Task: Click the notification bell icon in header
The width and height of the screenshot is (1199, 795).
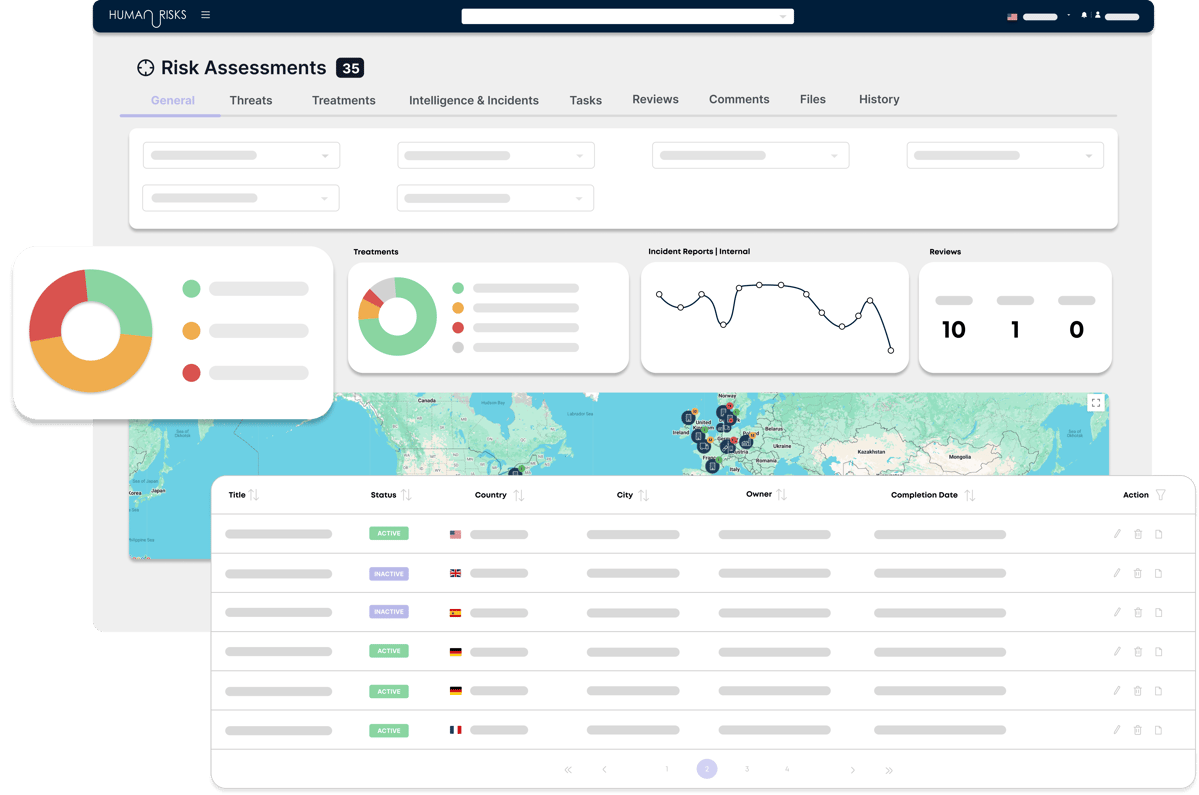Action: click(1084, 15)
